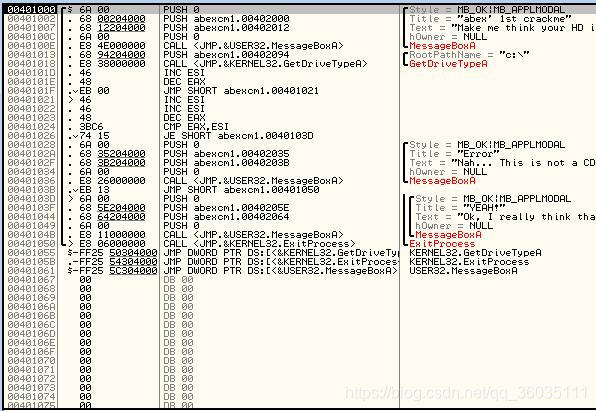The width and height of the screenshot is (596, 411).
Task: Select hex bytes EB 13
Action: pyautogui.click(x=94, y=190)
